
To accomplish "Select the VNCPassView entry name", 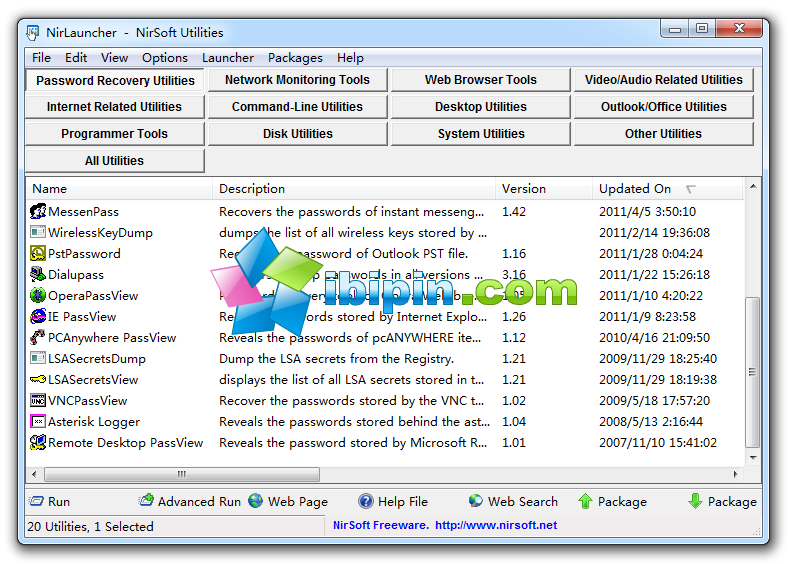I will (x=87, y=401).
